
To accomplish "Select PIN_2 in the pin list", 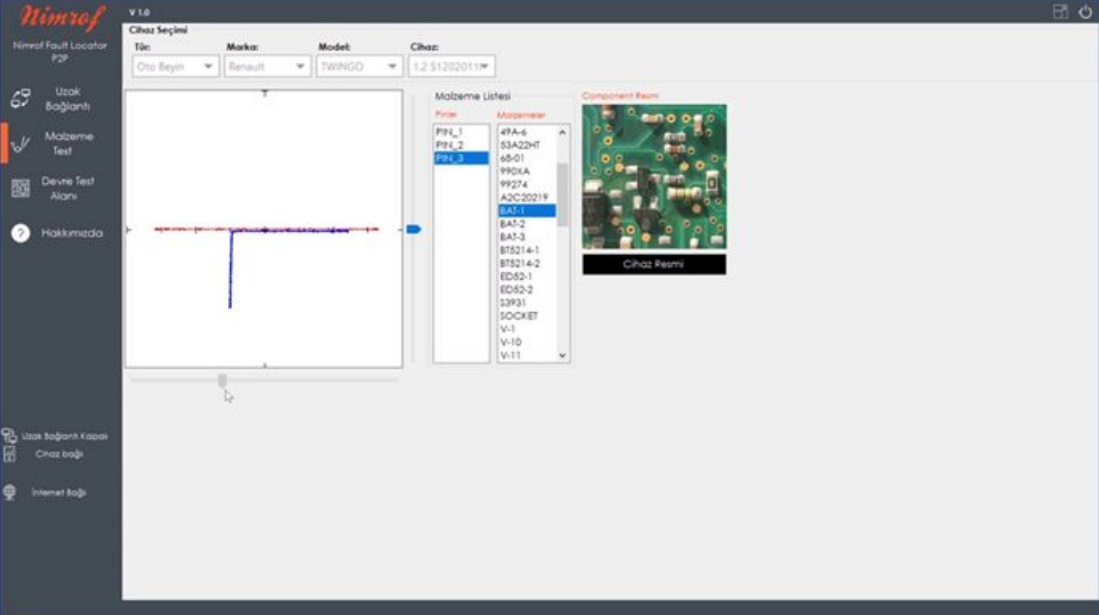I will pyautogui.click(x=461, y=145).
